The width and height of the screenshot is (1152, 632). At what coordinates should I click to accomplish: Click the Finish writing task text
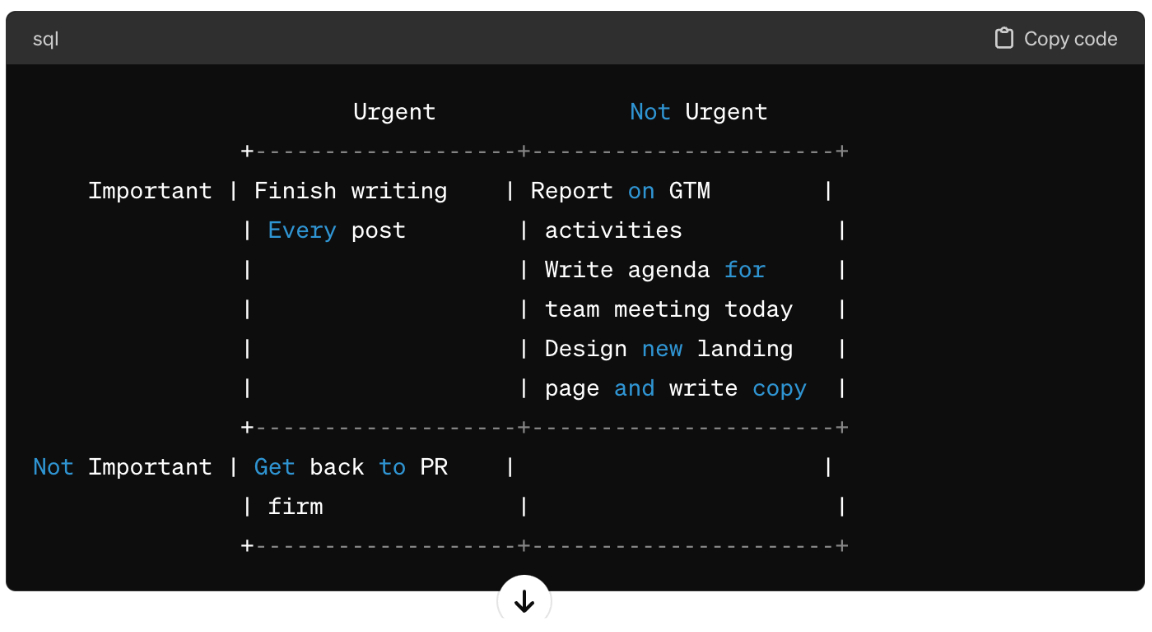350,191
